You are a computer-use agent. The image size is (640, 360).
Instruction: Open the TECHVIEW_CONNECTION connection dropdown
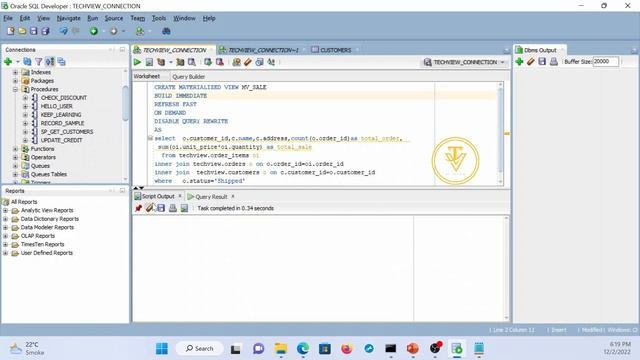pyautogui.click(x=464, y=62)
